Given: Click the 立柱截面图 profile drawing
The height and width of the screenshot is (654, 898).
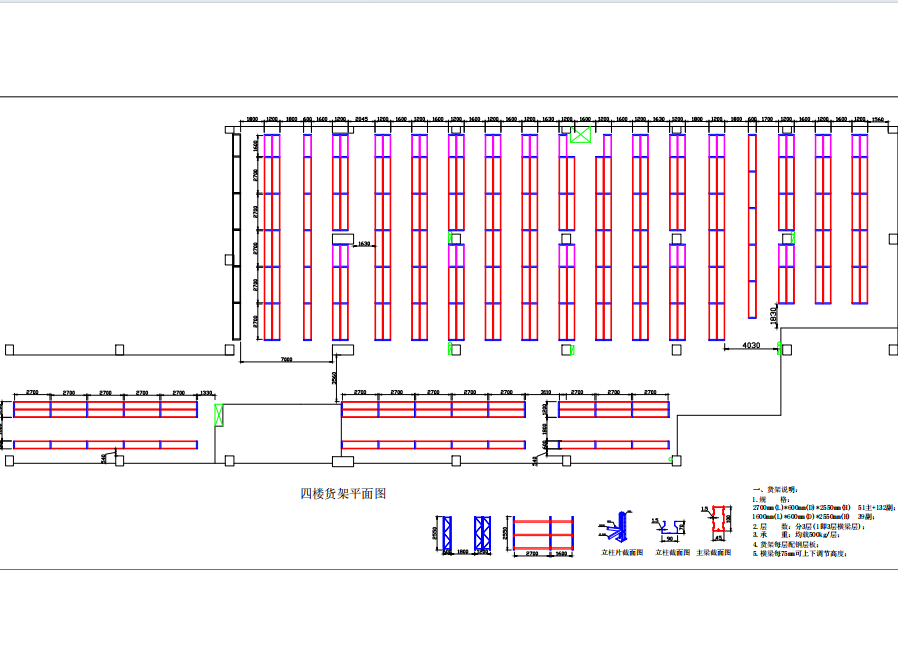Looking at the screenshot, I should pyautogui.click(x=671, y=526).
